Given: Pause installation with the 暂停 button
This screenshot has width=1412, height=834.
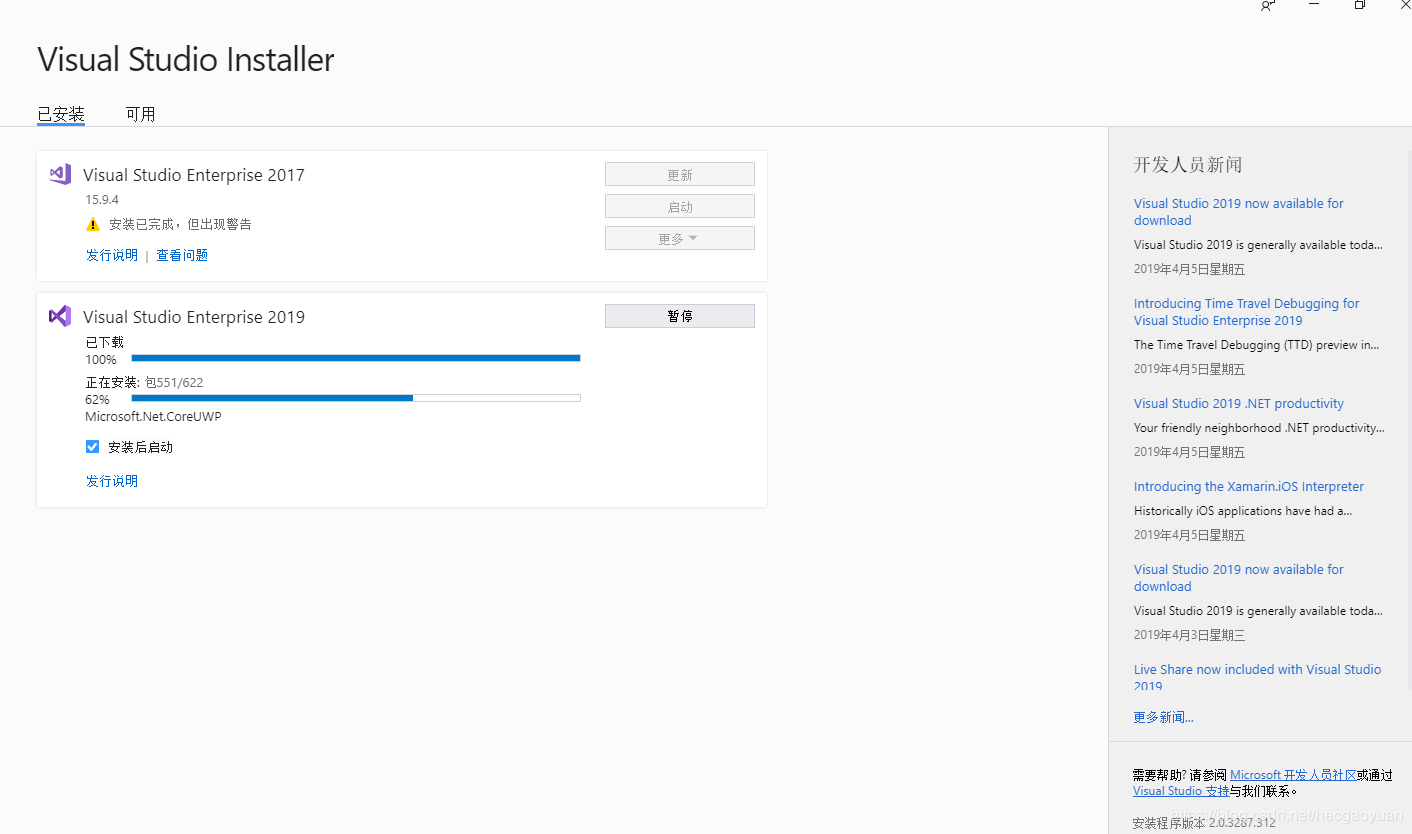Looking at the screenshot, I should [680, 316].
